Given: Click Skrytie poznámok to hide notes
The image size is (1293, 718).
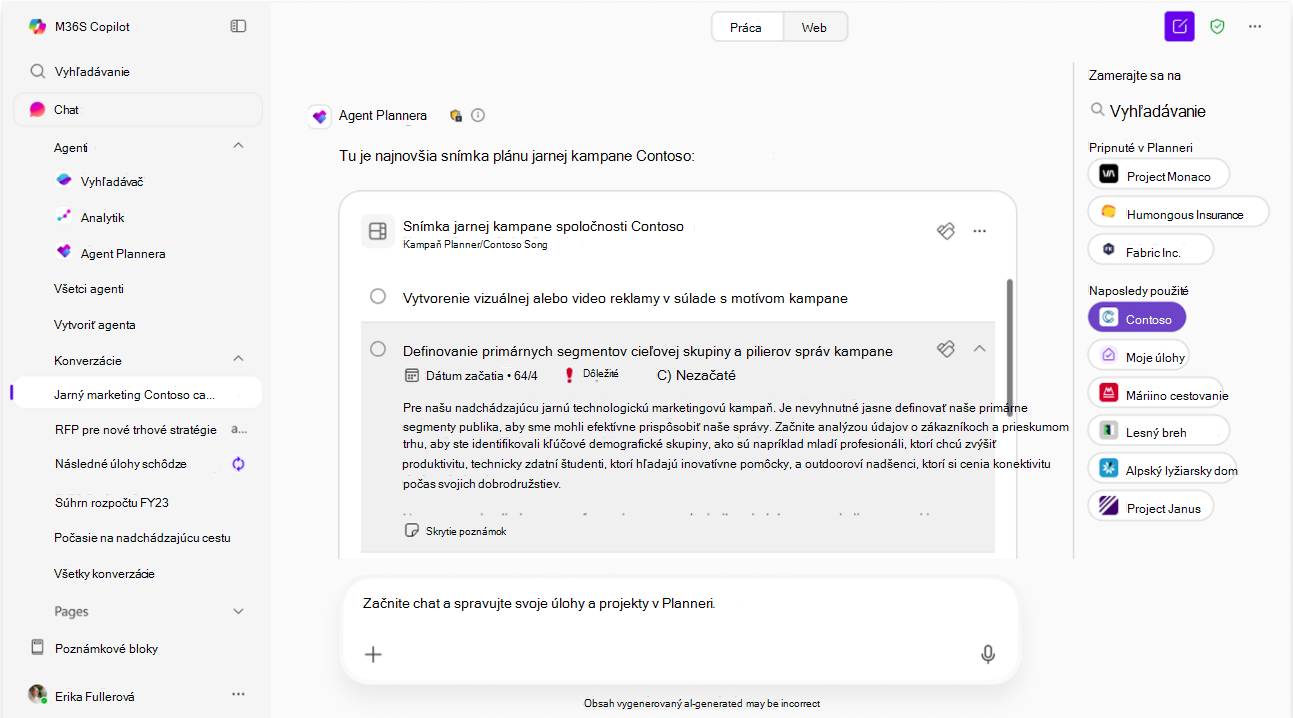Looking at the screenshot, I should coord(455,531).
